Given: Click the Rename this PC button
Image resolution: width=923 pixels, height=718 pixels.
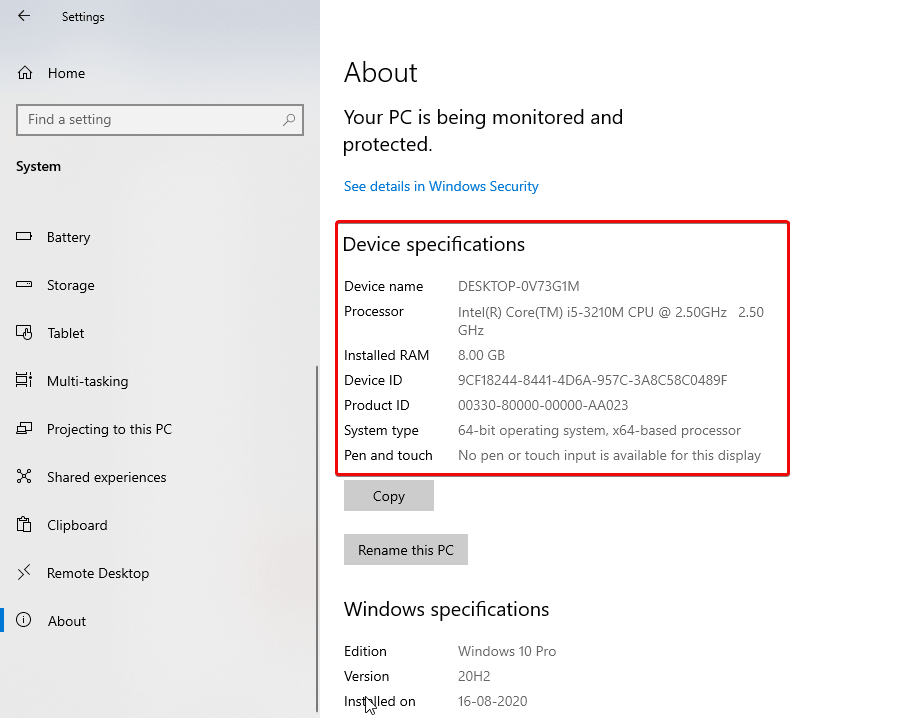Looking at the screenshot, I should pyautogui.click(x=405, y=549).
